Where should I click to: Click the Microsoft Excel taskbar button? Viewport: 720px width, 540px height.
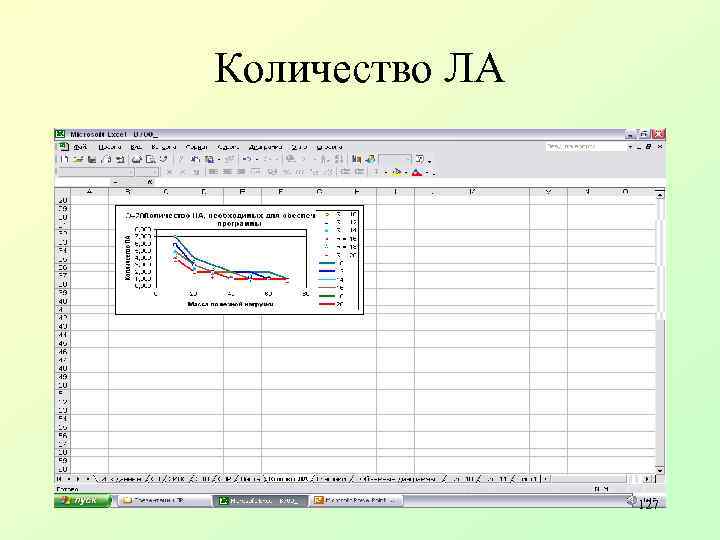[260, 501]
